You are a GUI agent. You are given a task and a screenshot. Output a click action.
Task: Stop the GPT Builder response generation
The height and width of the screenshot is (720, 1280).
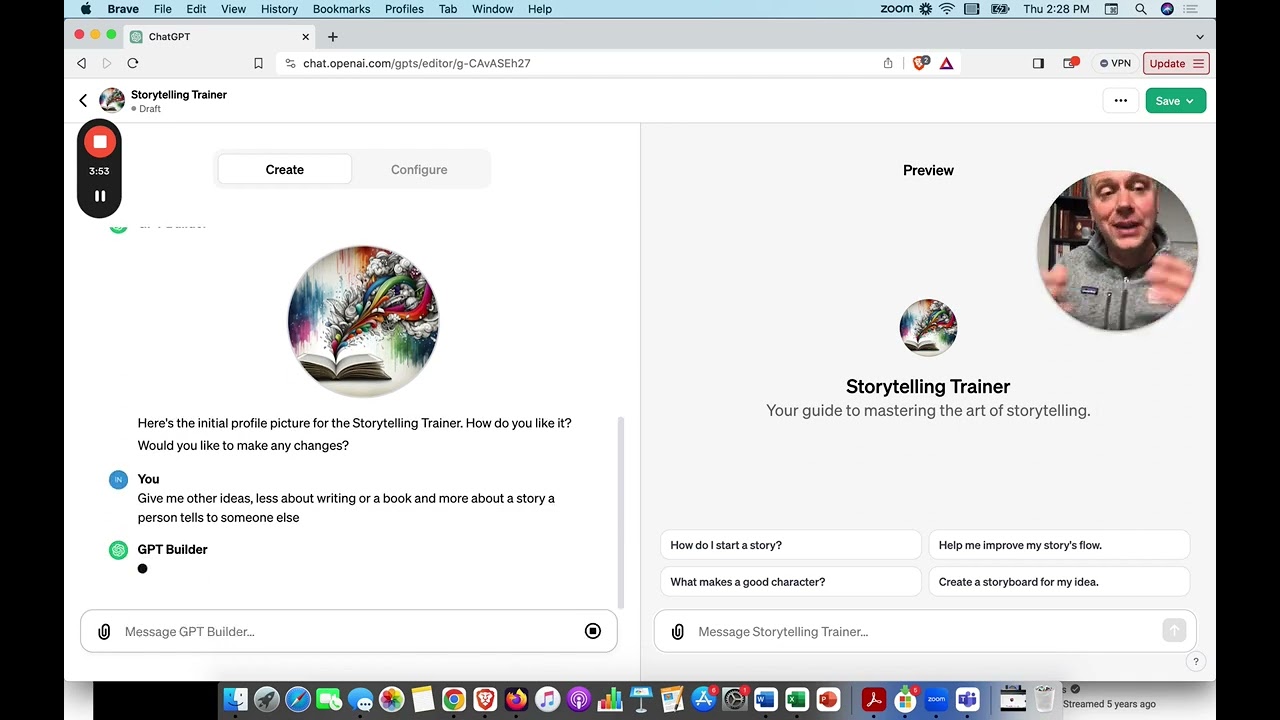592,631
